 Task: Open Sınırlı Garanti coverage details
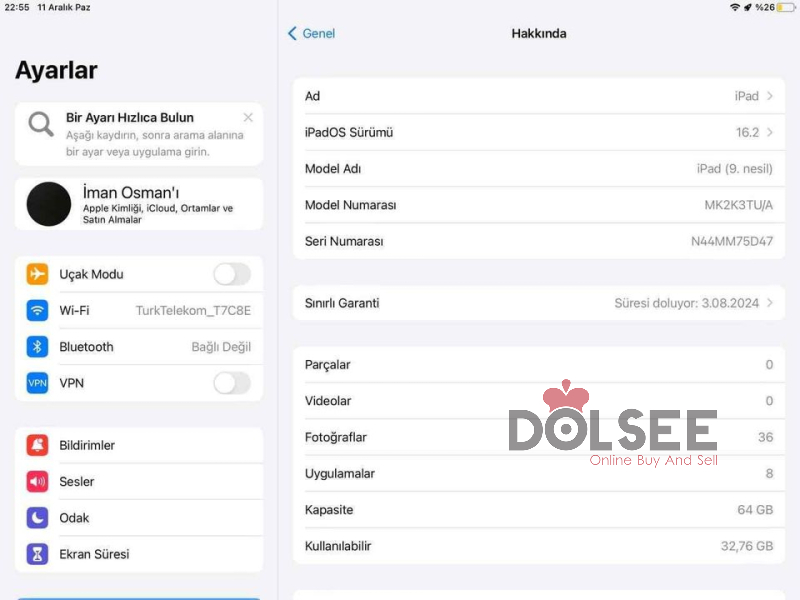[x=539, y=303]
